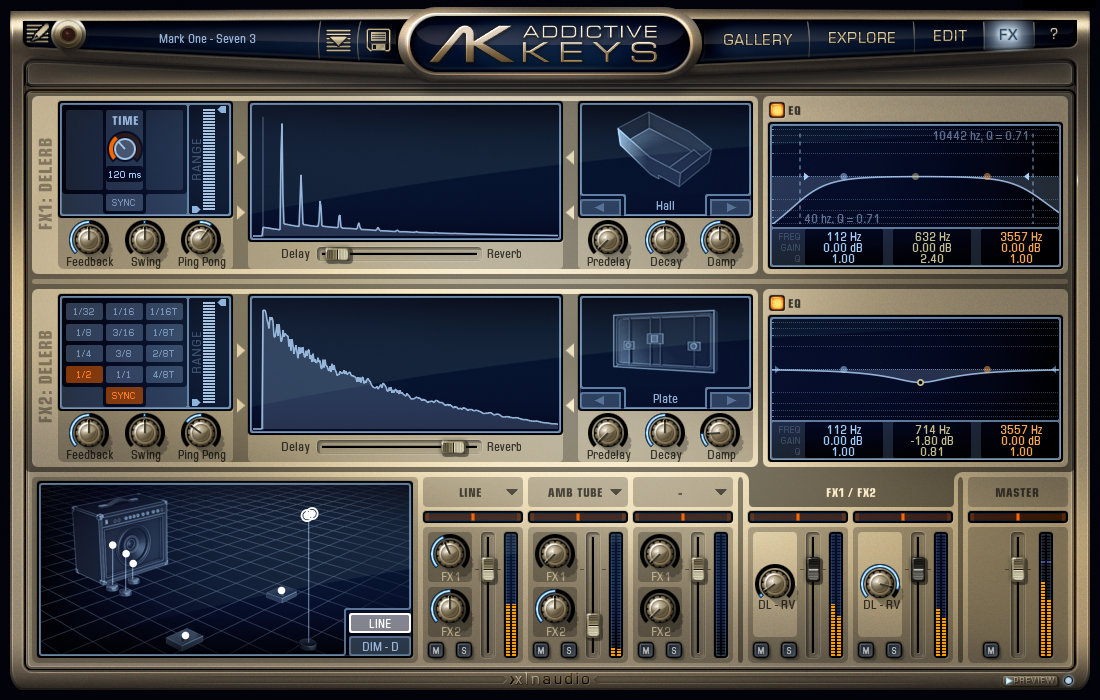Expand the LINE channel source dropdown
Image resolution: width=1100 pixels, height=700 pixels.
(511, 492)
